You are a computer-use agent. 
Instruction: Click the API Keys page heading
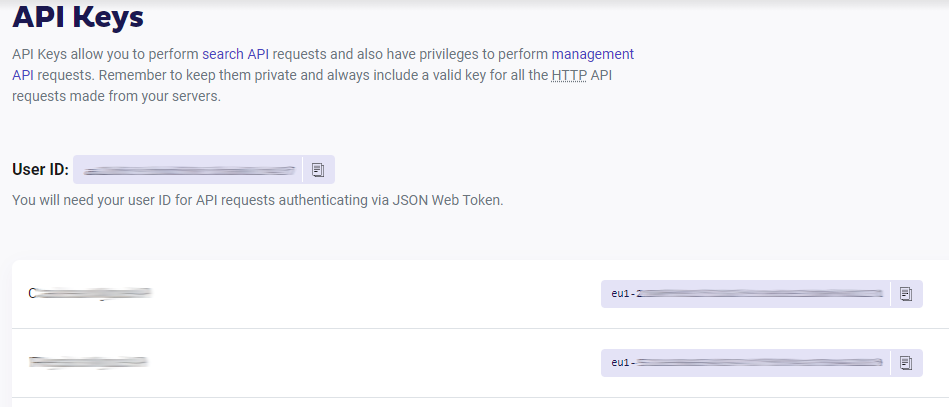tap(78, 17)
